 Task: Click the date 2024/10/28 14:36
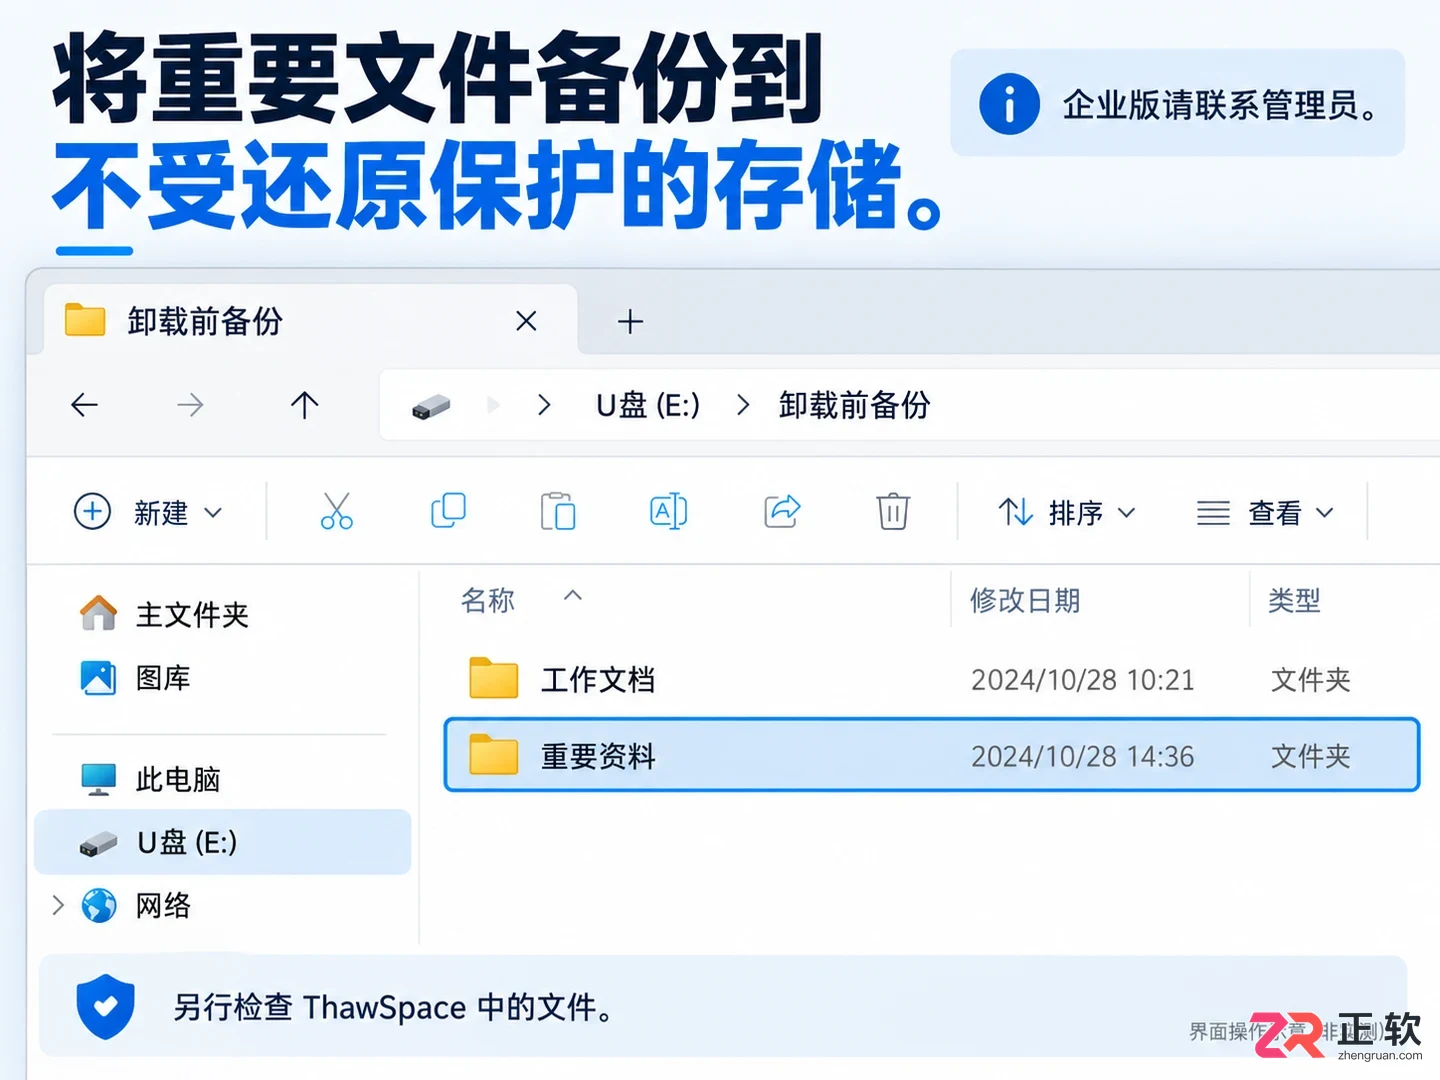[1083, 757]
